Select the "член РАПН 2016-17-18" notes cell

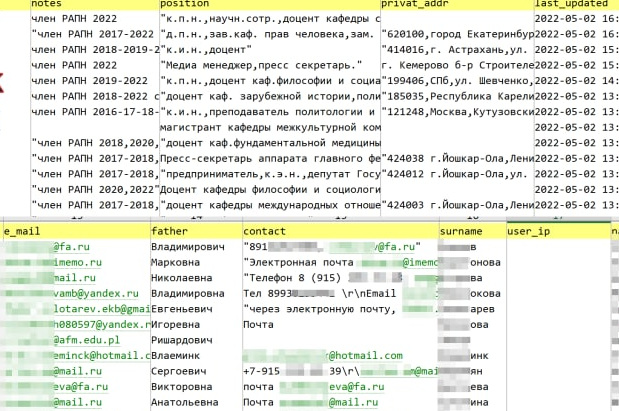90,113
